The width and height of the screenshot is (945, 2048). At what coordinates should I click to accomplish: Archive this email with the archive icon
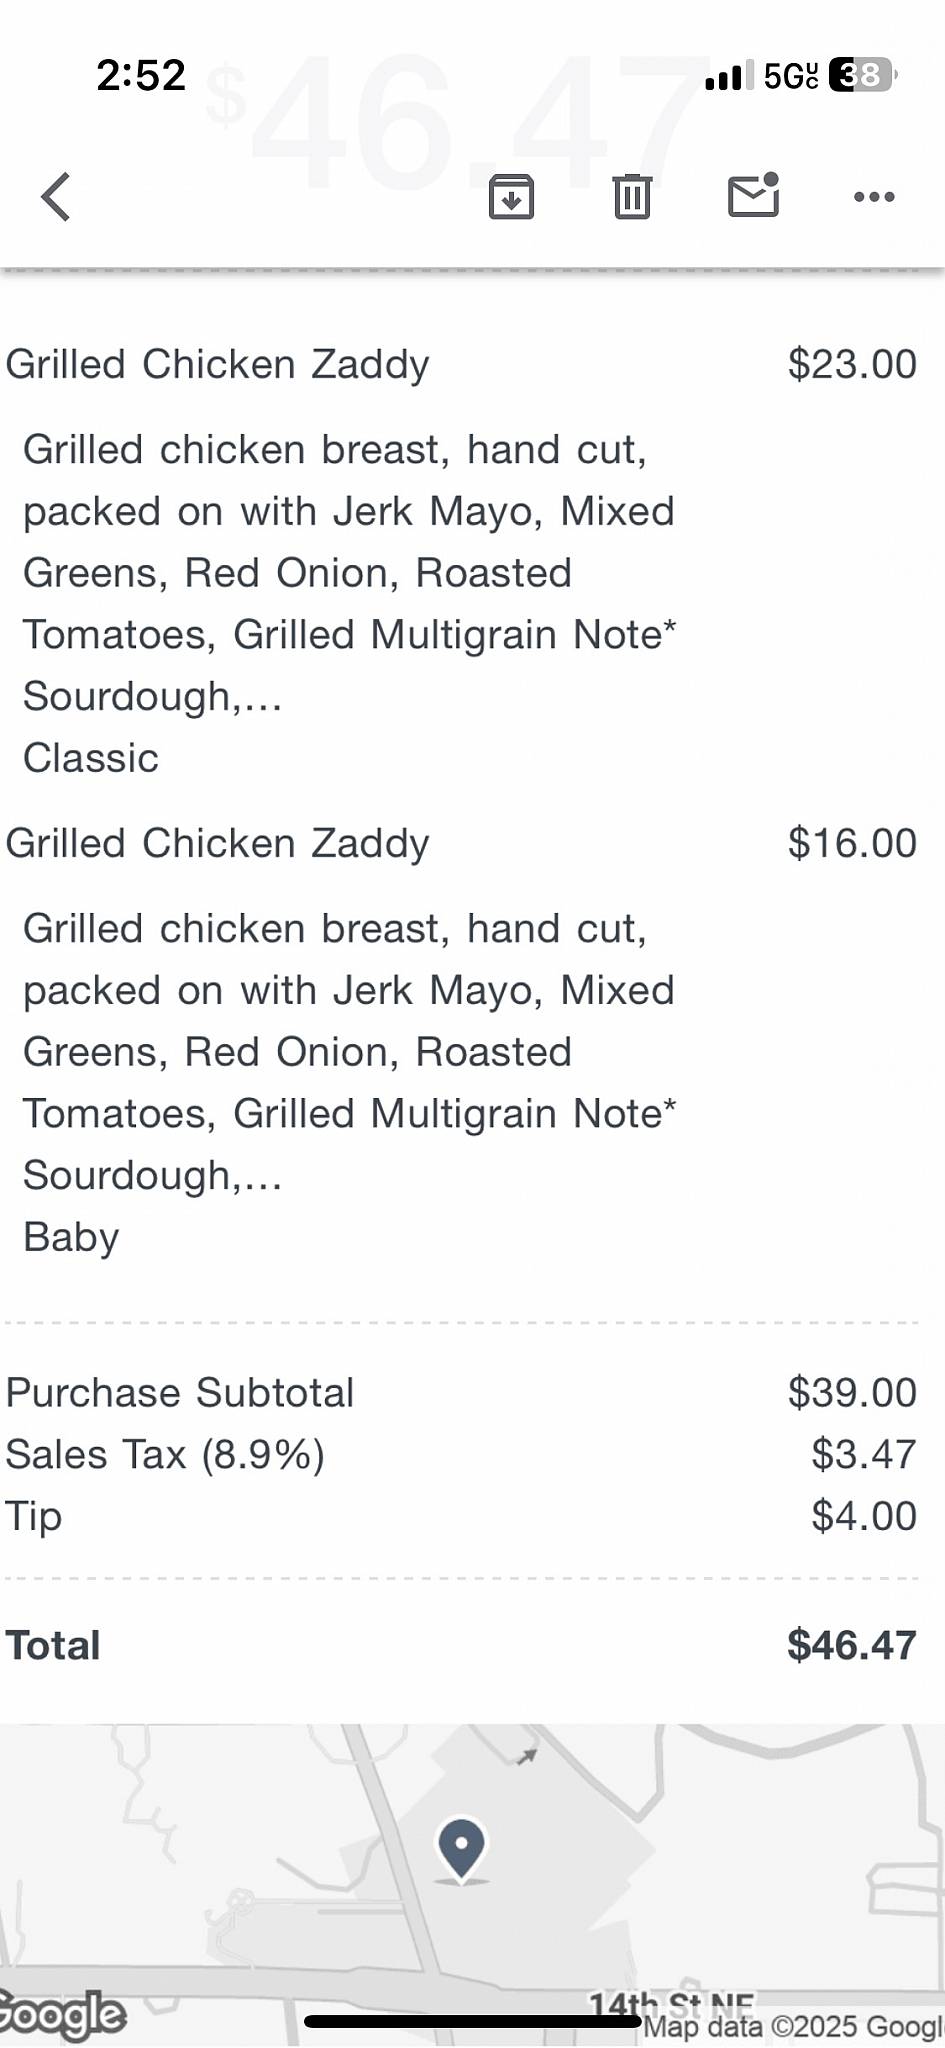(x=511, y=196)
